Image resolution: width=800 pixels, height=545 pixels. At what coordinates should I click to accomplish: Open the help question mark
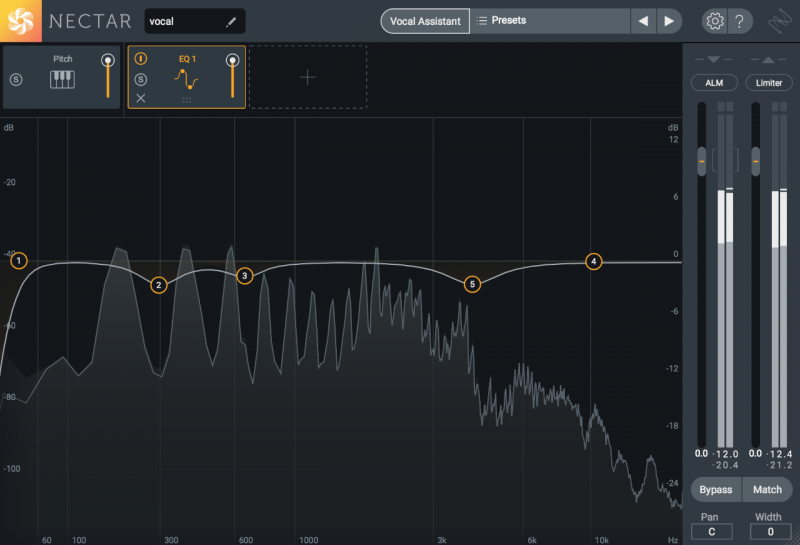[x=739, y=21]
